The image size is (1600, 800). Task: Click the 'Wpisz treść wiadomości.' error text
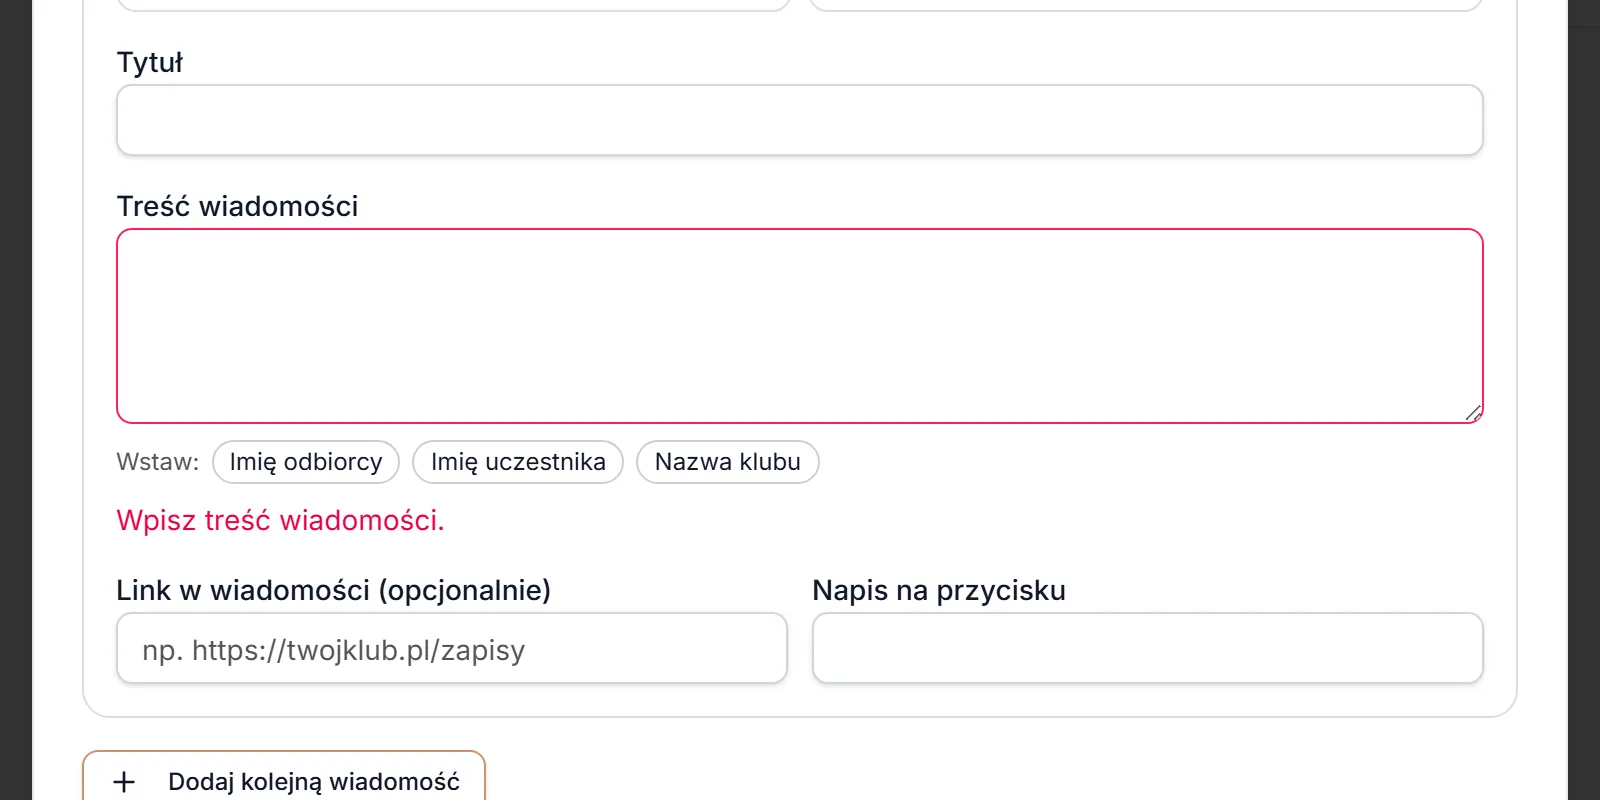click(x=280, y=520)
